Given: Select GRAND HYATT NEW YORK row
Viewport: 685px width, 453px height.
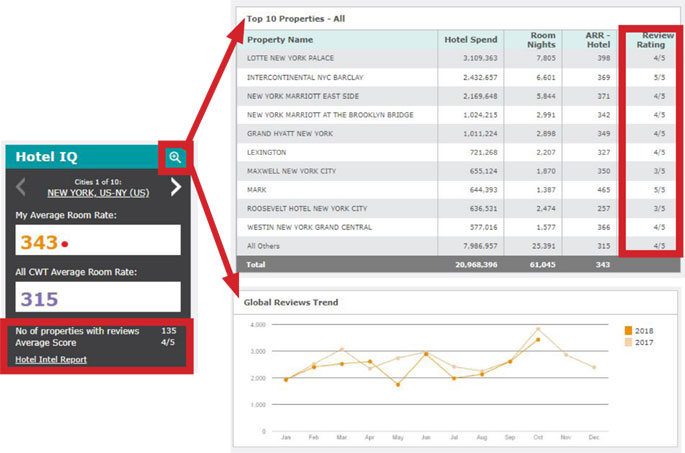Looking at the screenshot, I should point(458,134).
